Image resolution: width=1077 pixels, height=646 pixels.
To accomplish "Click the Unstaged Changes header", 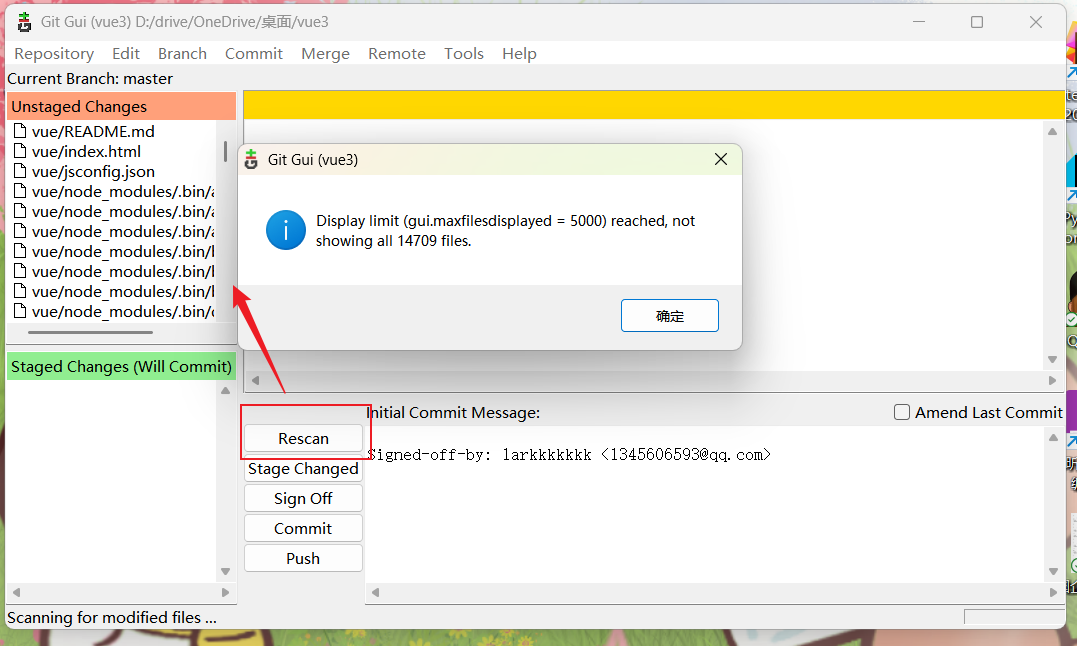I will coord(122,106).
